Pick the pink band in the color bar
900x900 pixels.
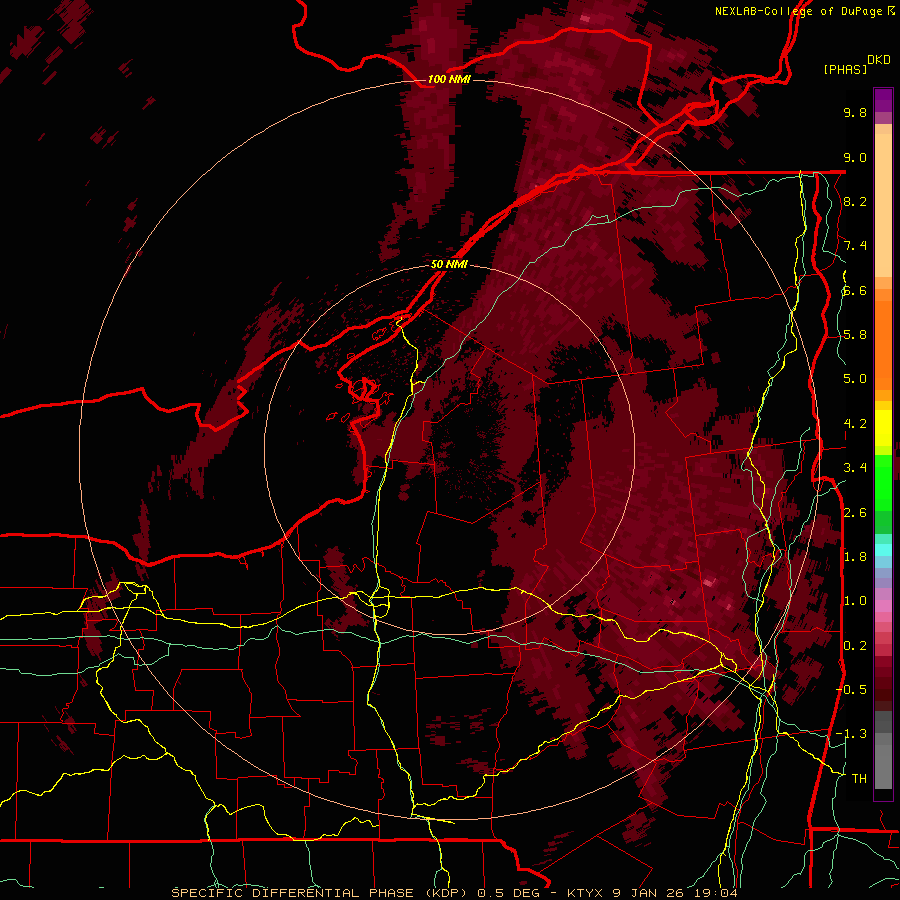coord(883,606)
